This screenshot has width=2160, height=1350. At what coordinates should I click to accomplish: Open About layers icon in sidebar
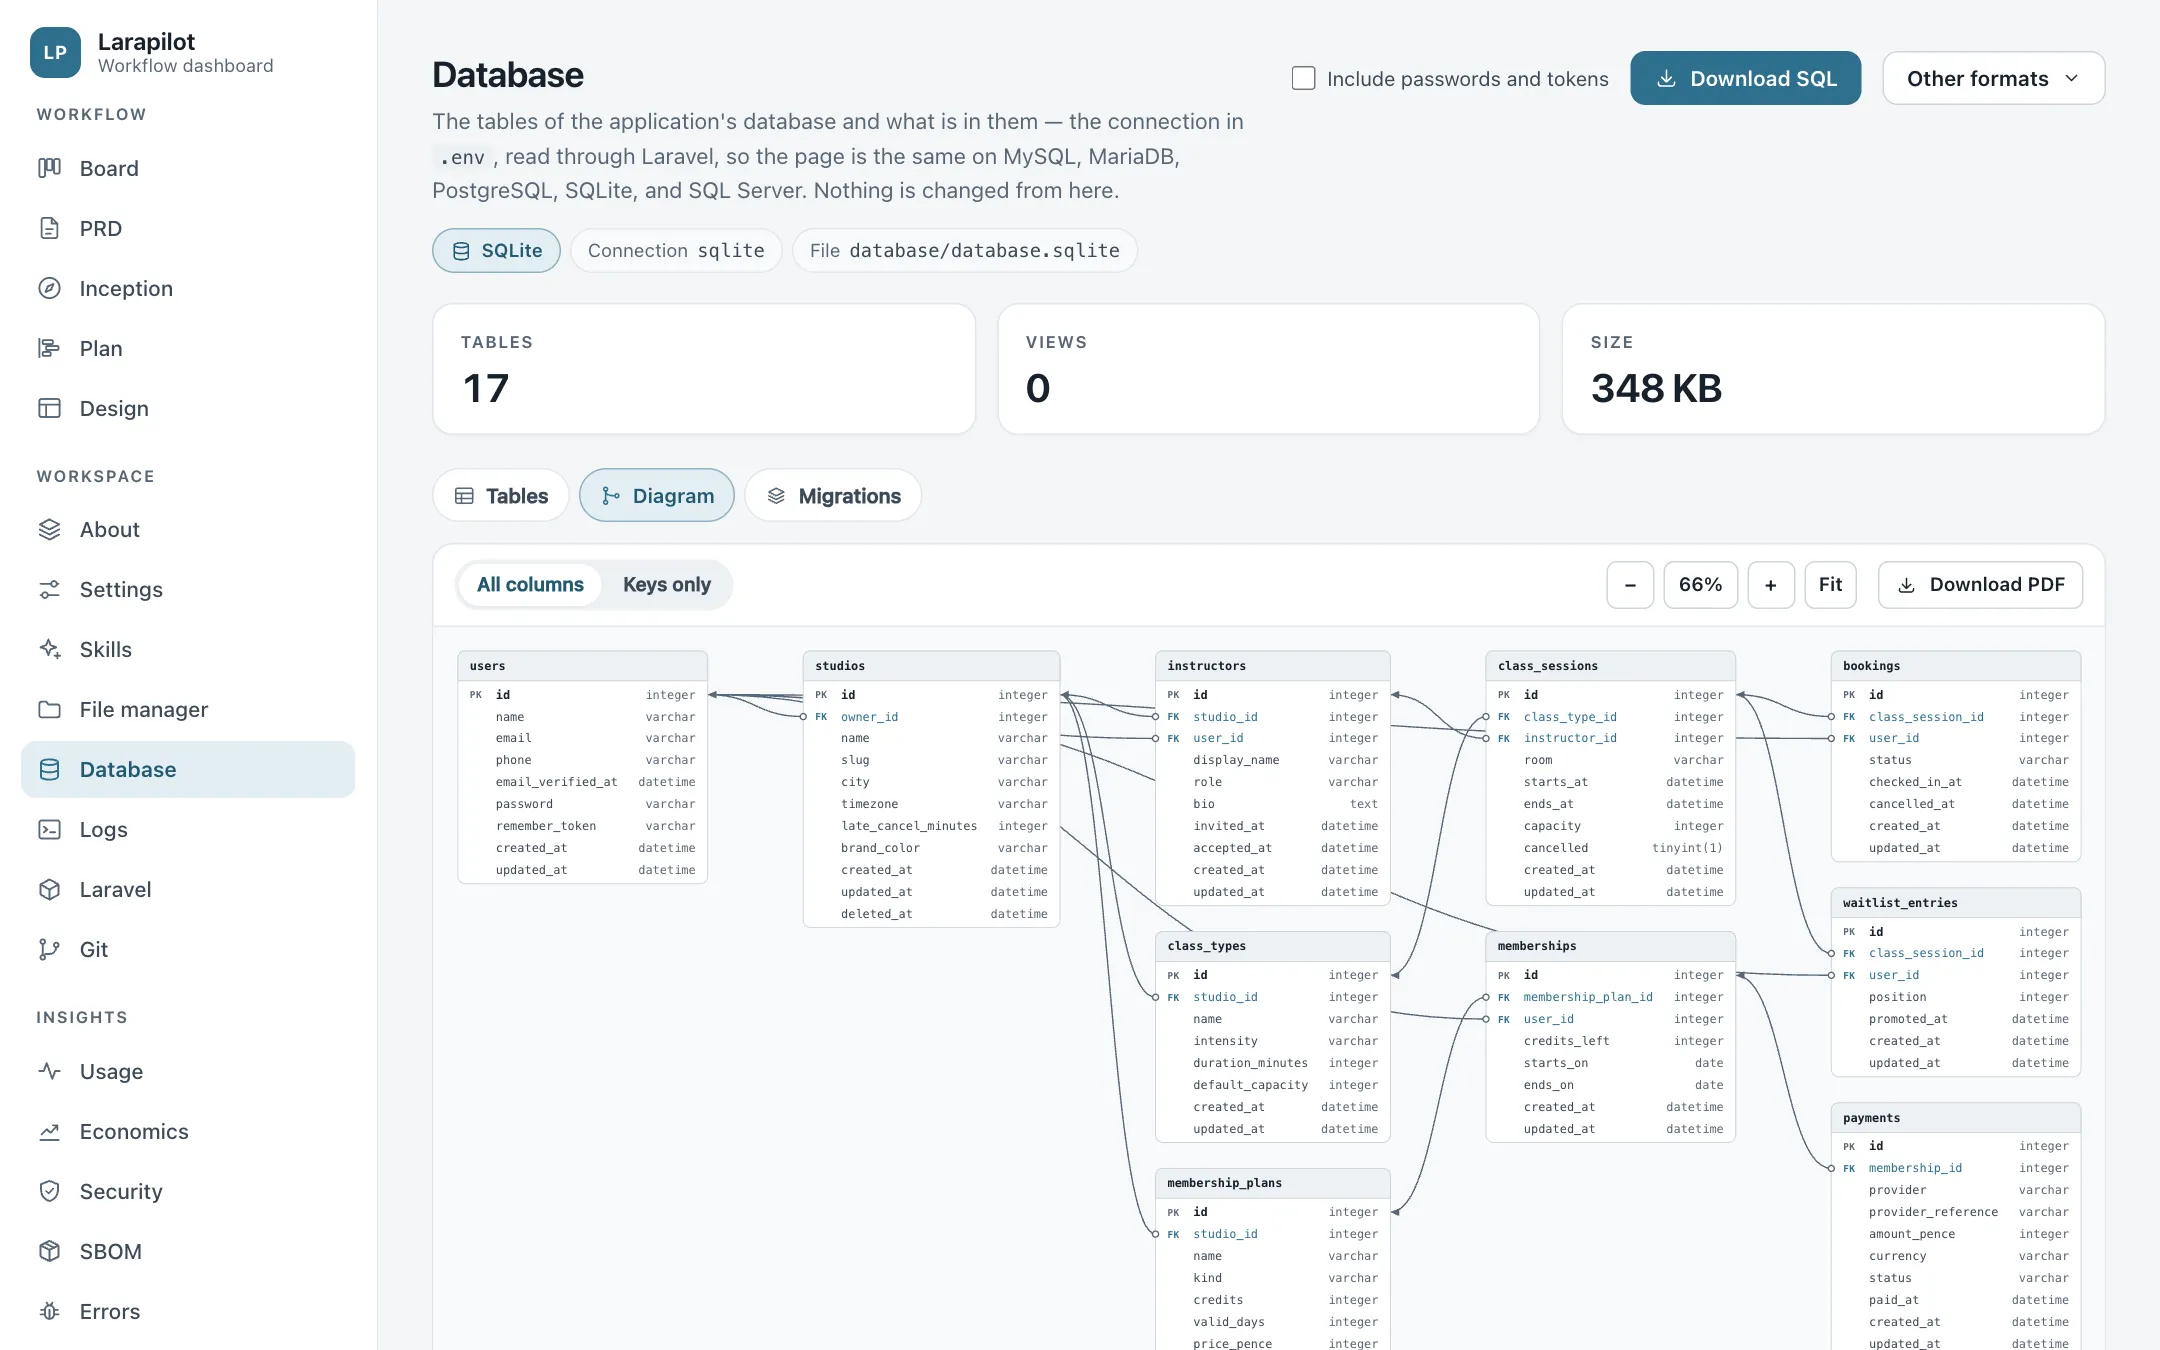[49, 529]
